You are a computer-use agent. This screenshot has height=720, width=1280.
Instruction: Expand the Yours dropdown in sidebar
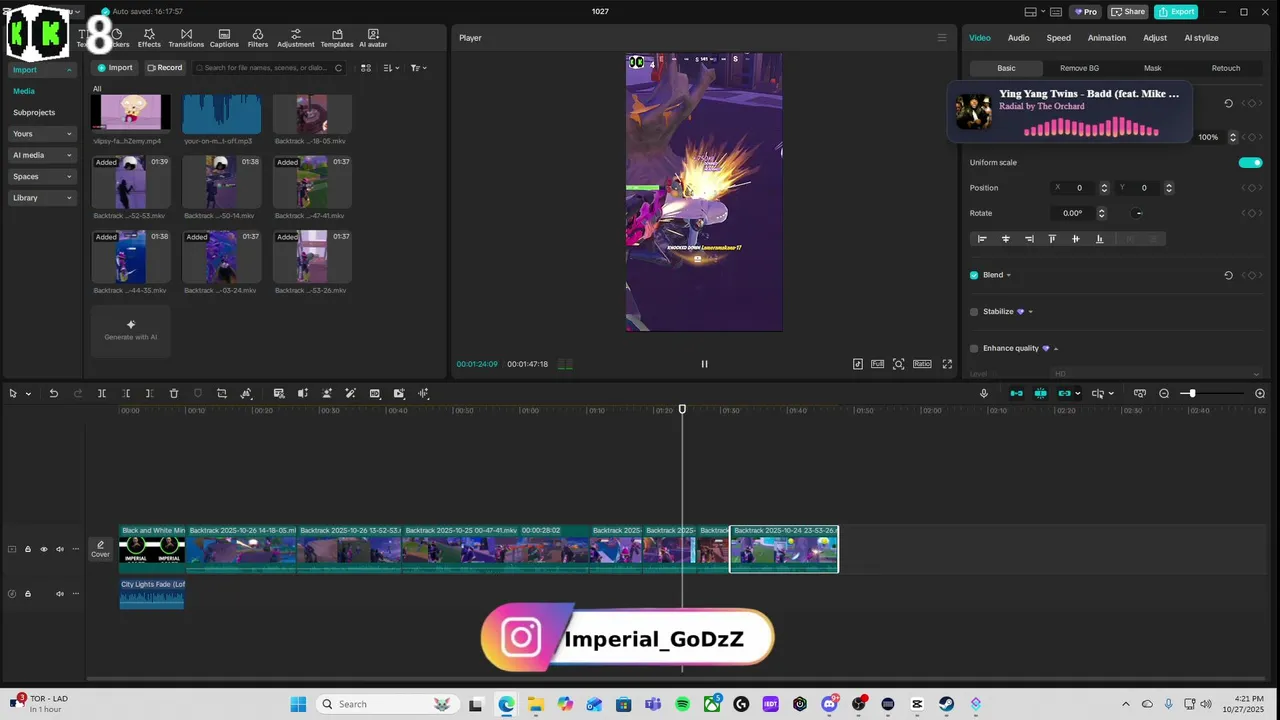(69, 134)
